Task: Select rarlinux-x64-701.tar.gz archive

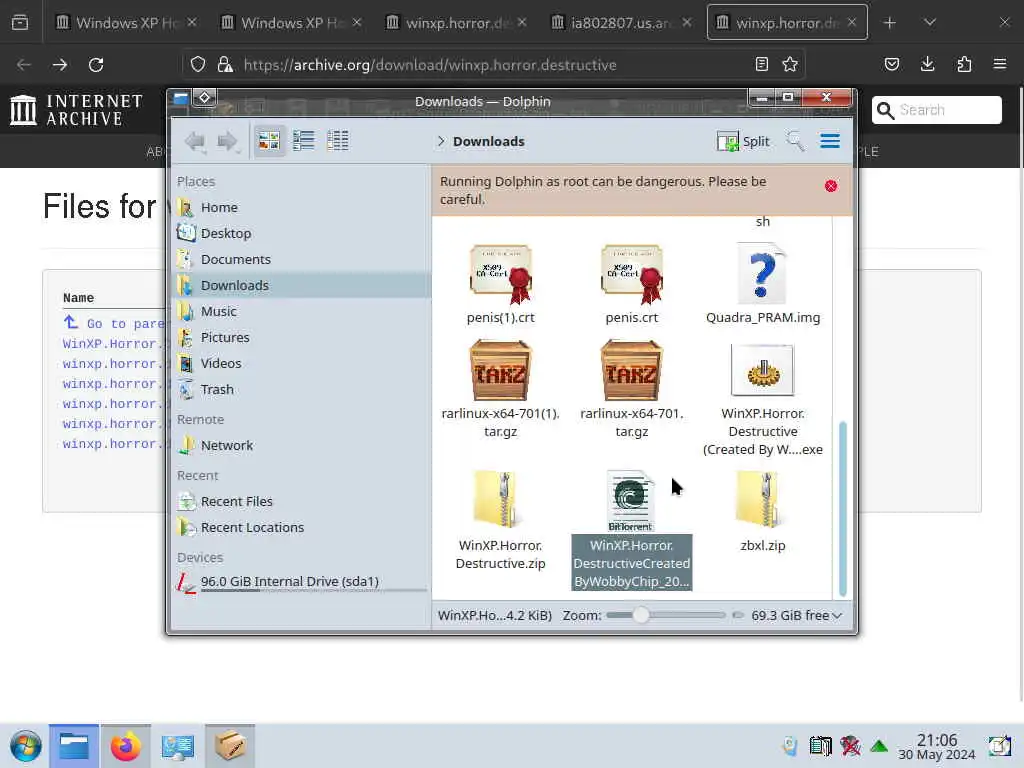Action: click(x=632, y=389)
